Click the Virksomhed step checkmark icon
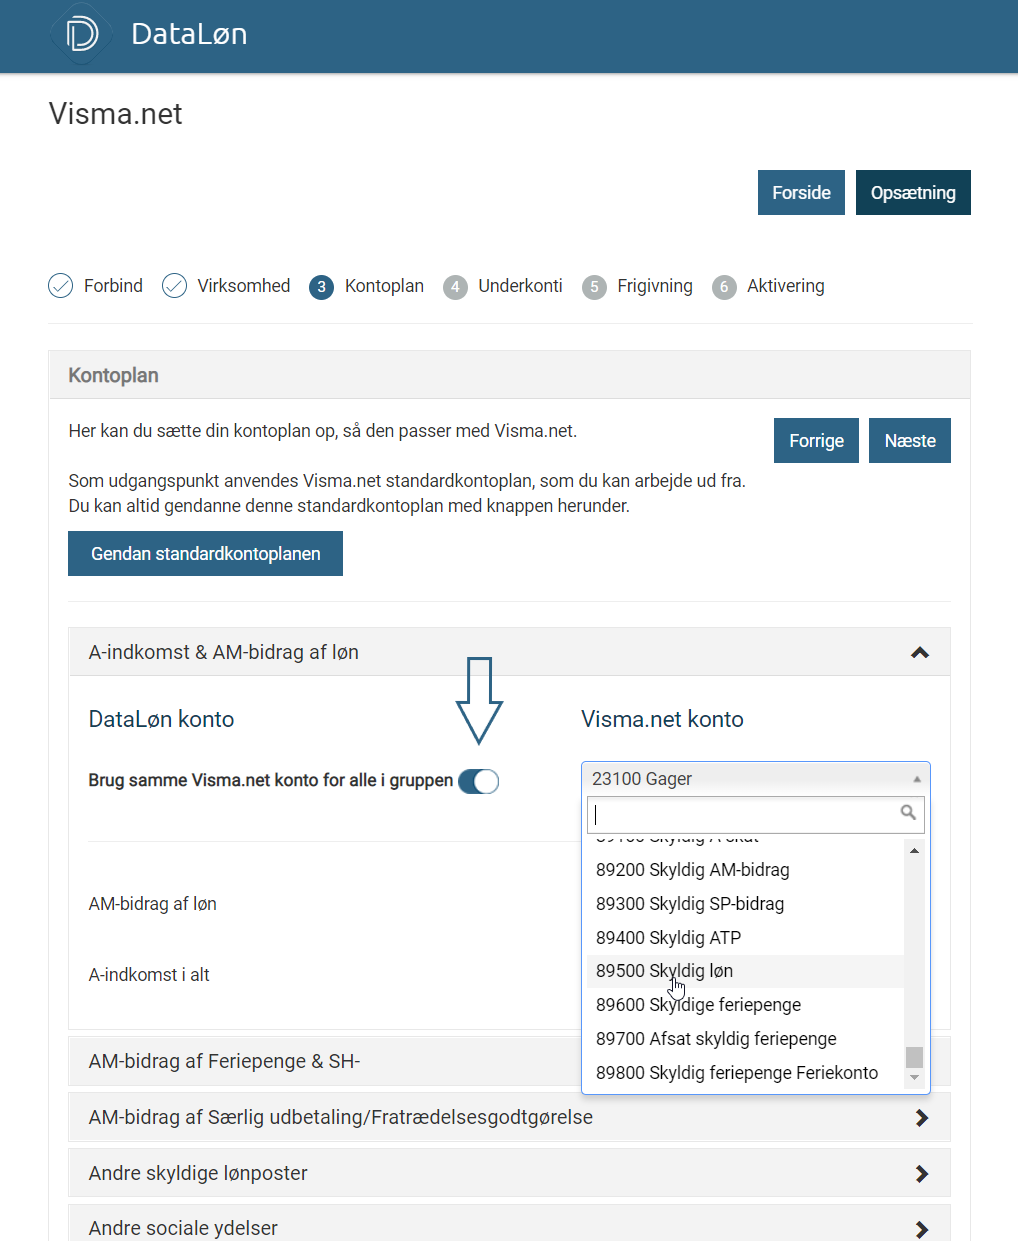The width and height of the screenshot is (1018, 1241). tap(175, 286)
